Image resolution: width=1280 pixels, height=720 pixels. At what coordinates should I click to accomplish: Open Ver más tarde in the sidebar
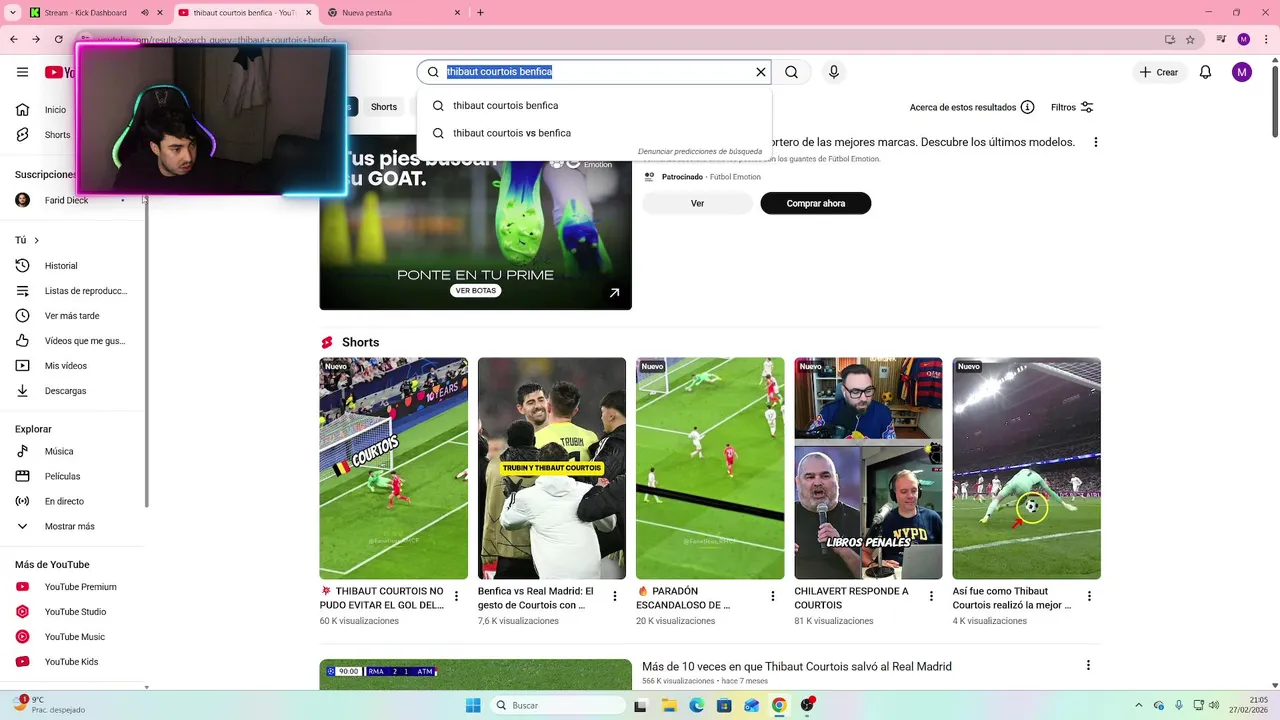(x=72, y=316)
